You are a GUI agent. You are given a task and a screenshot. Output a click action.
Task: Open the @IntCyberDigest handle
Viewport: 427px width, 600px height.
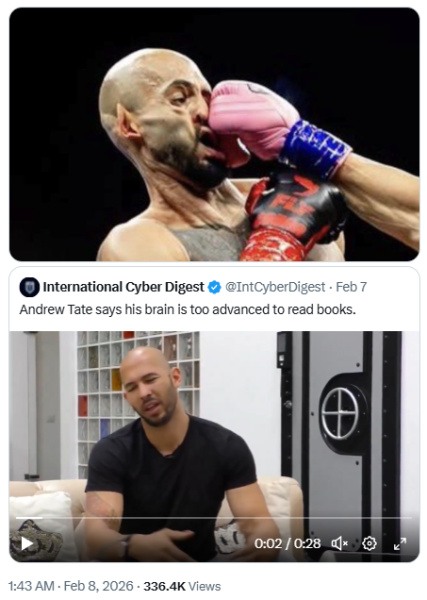point(275,287)
